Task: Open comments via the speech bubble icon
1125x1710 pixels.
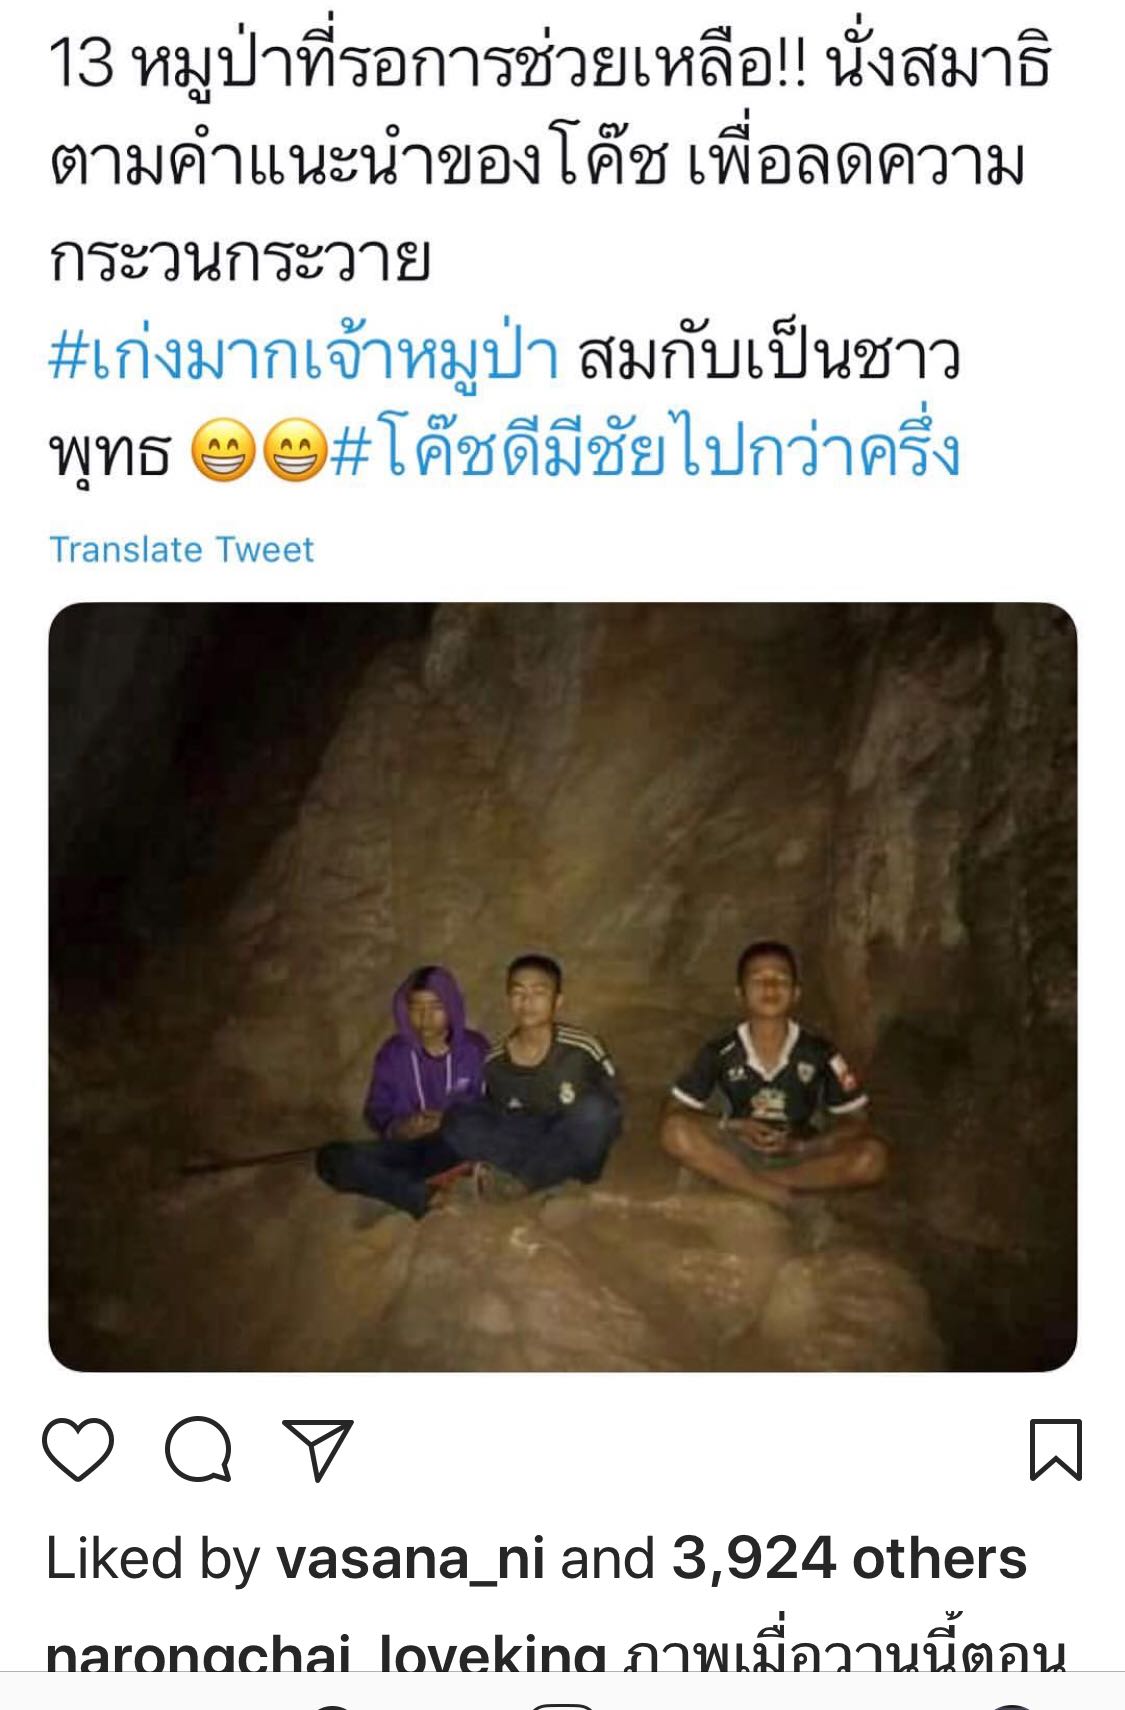Action: pyautogui.click(x=199, y=1449)
